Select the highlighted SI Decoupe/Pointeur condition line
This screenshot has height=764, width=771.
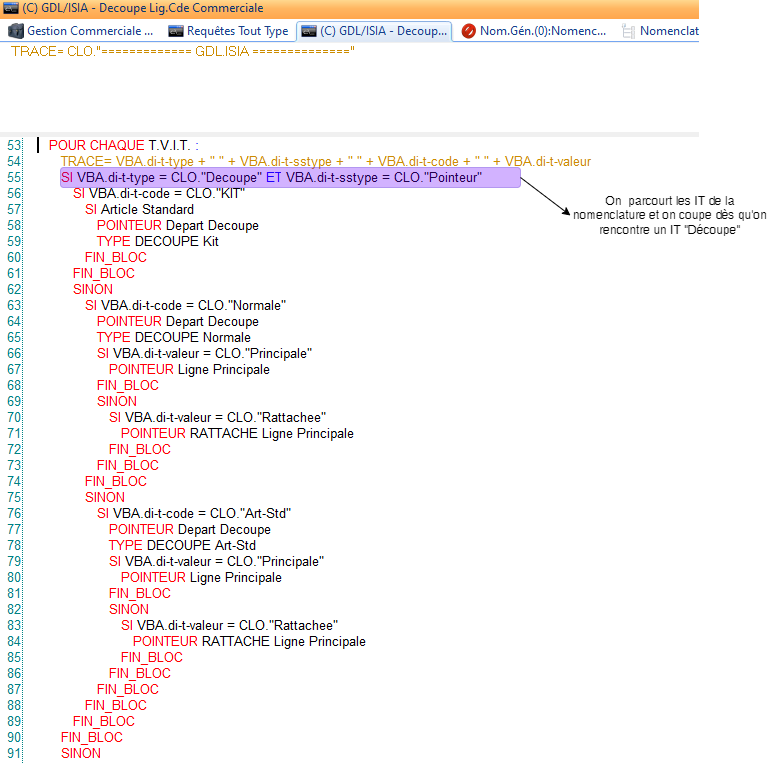pos(290,178)
